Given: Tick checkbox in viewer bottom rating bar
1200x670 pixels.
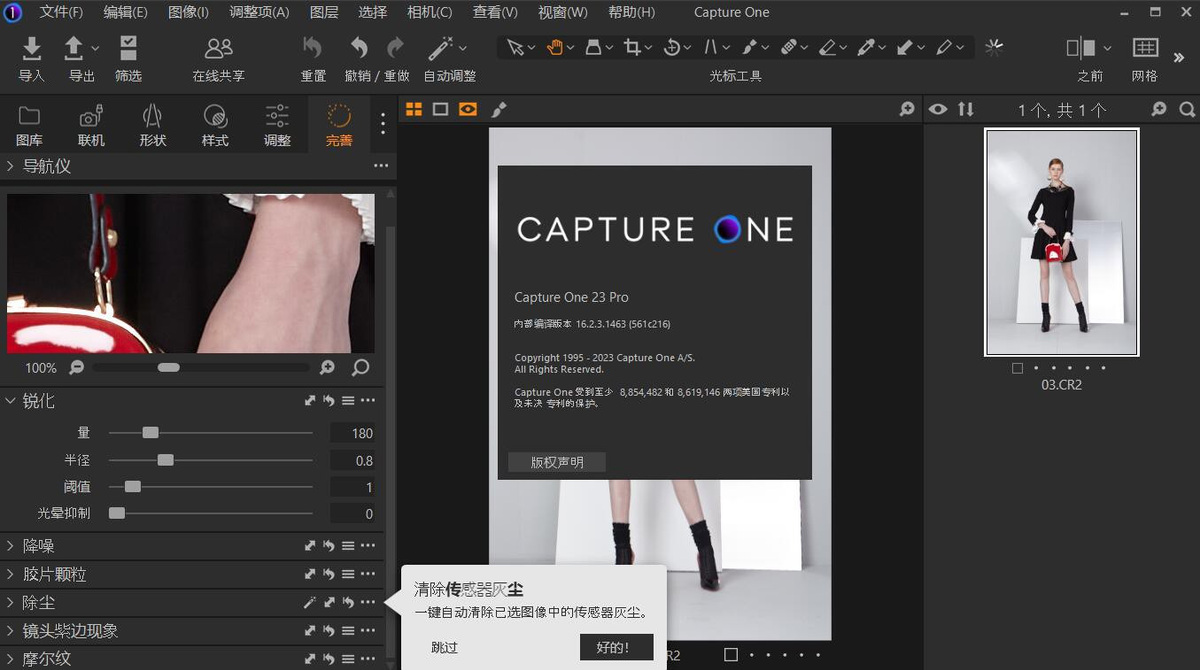Looking at the screenshot, I should coord(730,654).
